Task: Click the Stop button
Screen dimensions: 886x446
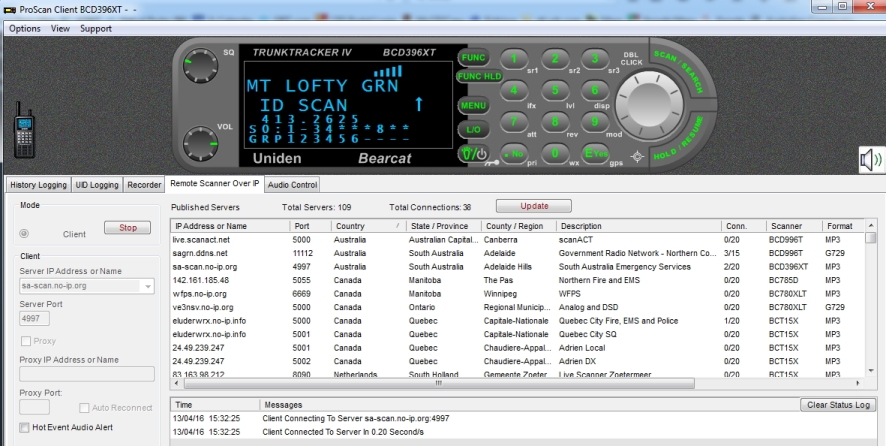Action: coord(127,228)
